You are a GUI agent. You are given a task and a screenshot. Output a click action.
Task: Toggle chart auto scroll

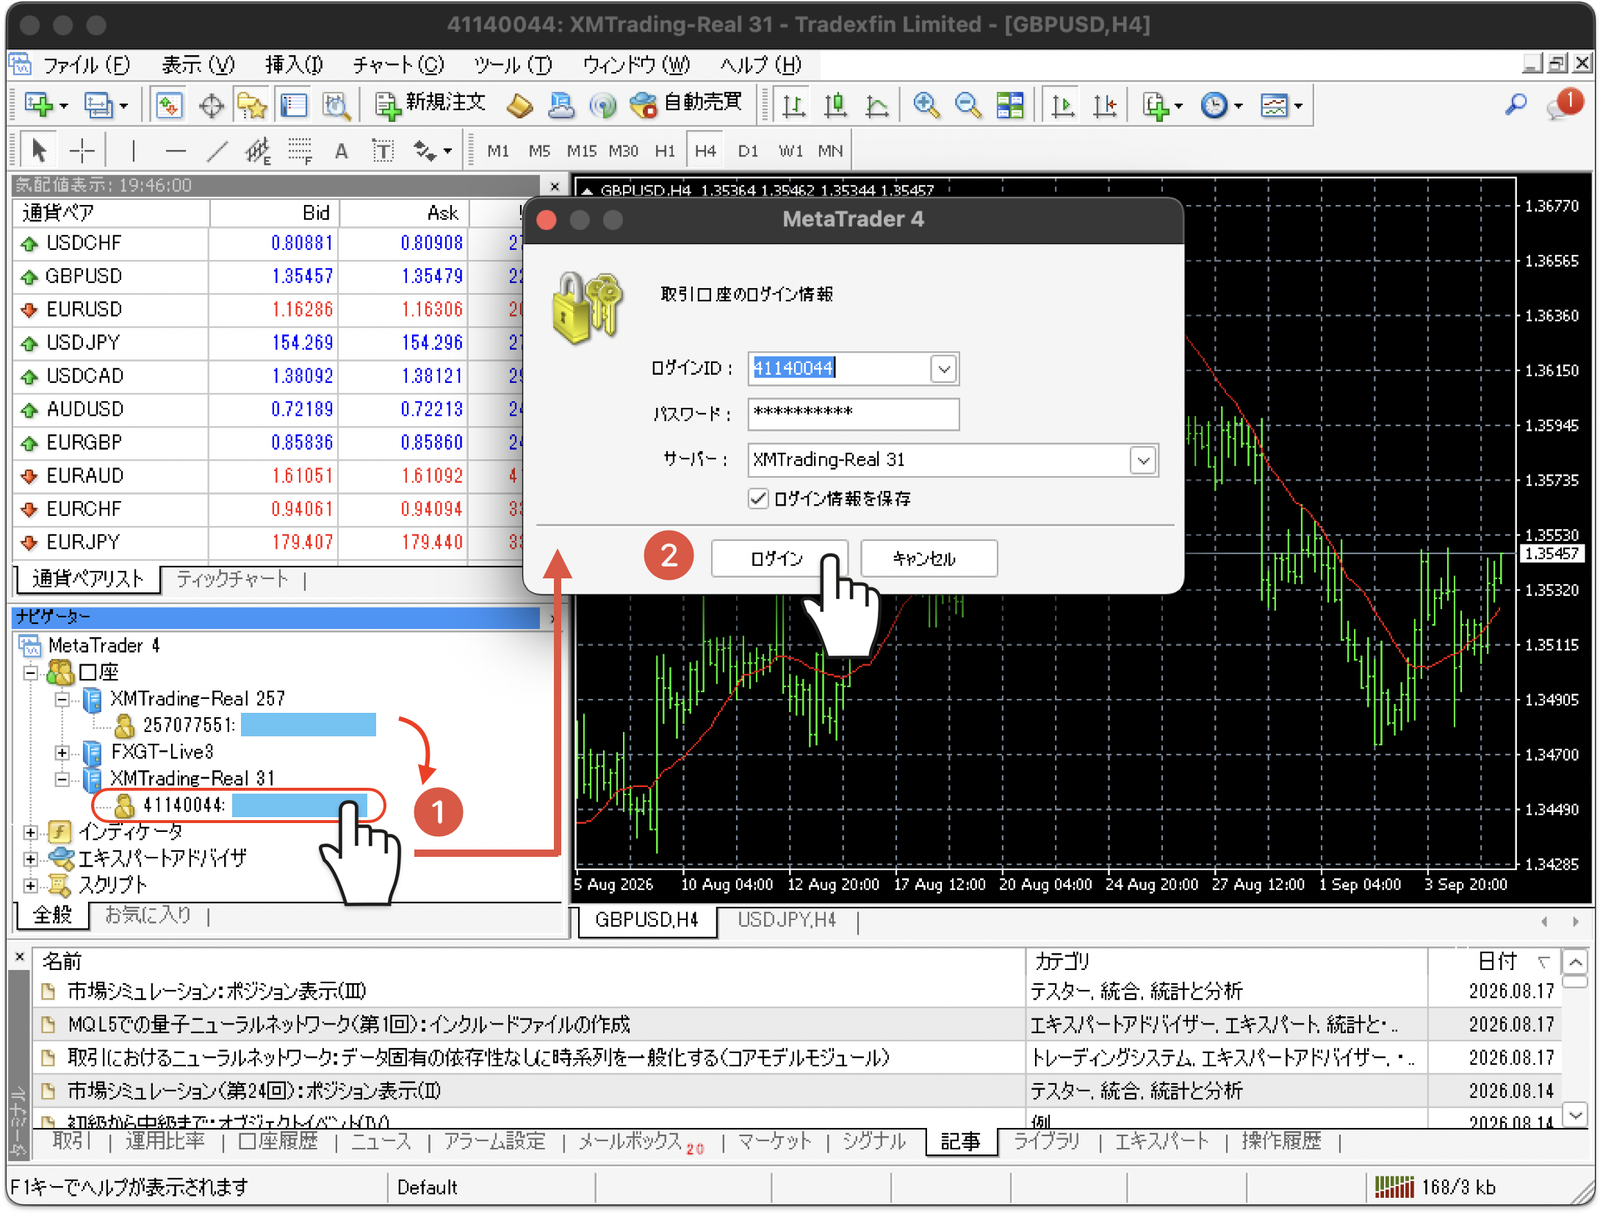(1062, 105)
